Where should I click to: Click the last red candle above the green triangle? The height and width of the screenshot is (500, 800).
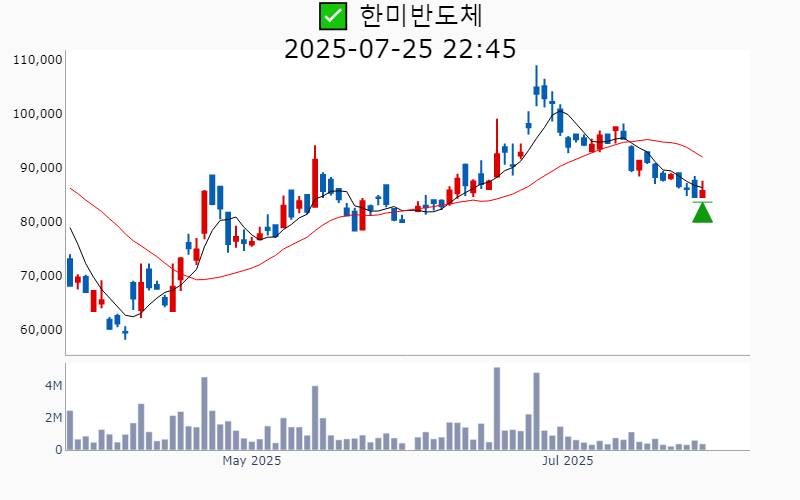point(703,190)
